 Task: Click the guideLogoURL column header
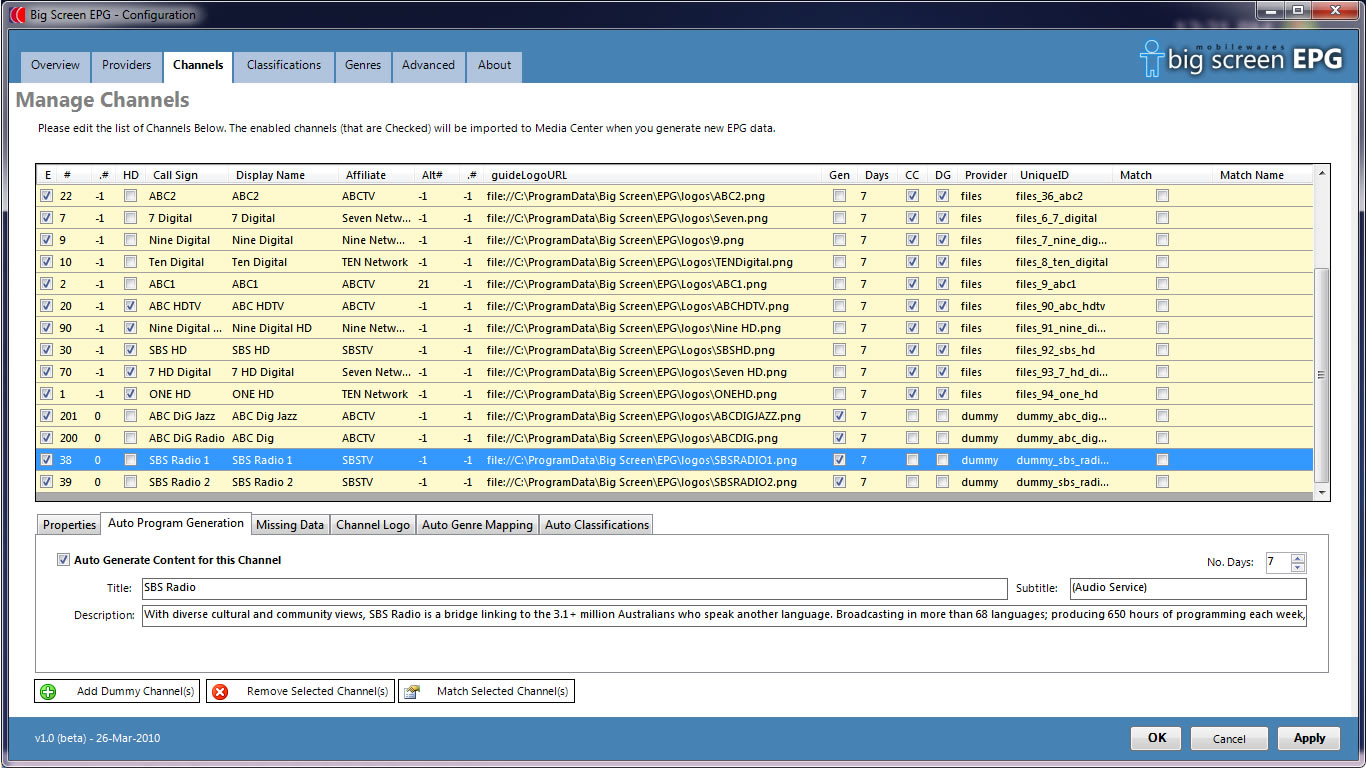[x=529, y=175]
